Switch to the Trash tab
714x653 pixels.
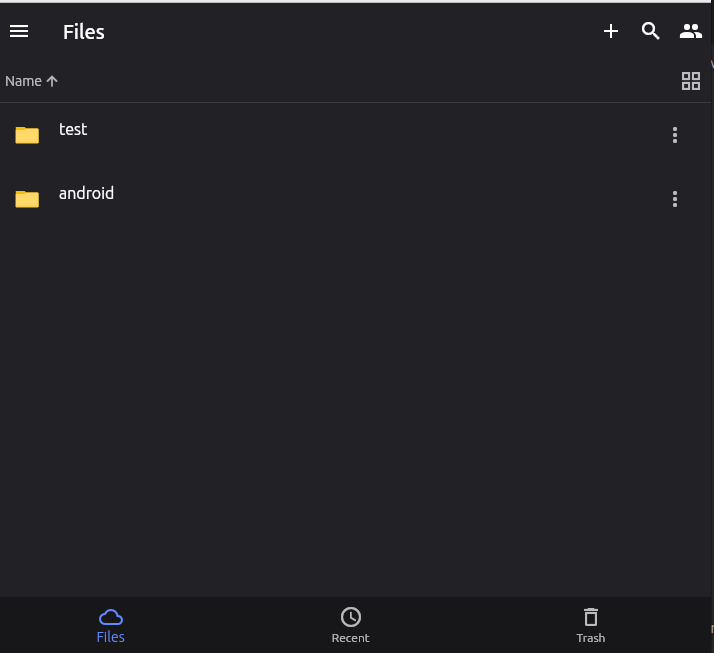(x=590, y=625)
